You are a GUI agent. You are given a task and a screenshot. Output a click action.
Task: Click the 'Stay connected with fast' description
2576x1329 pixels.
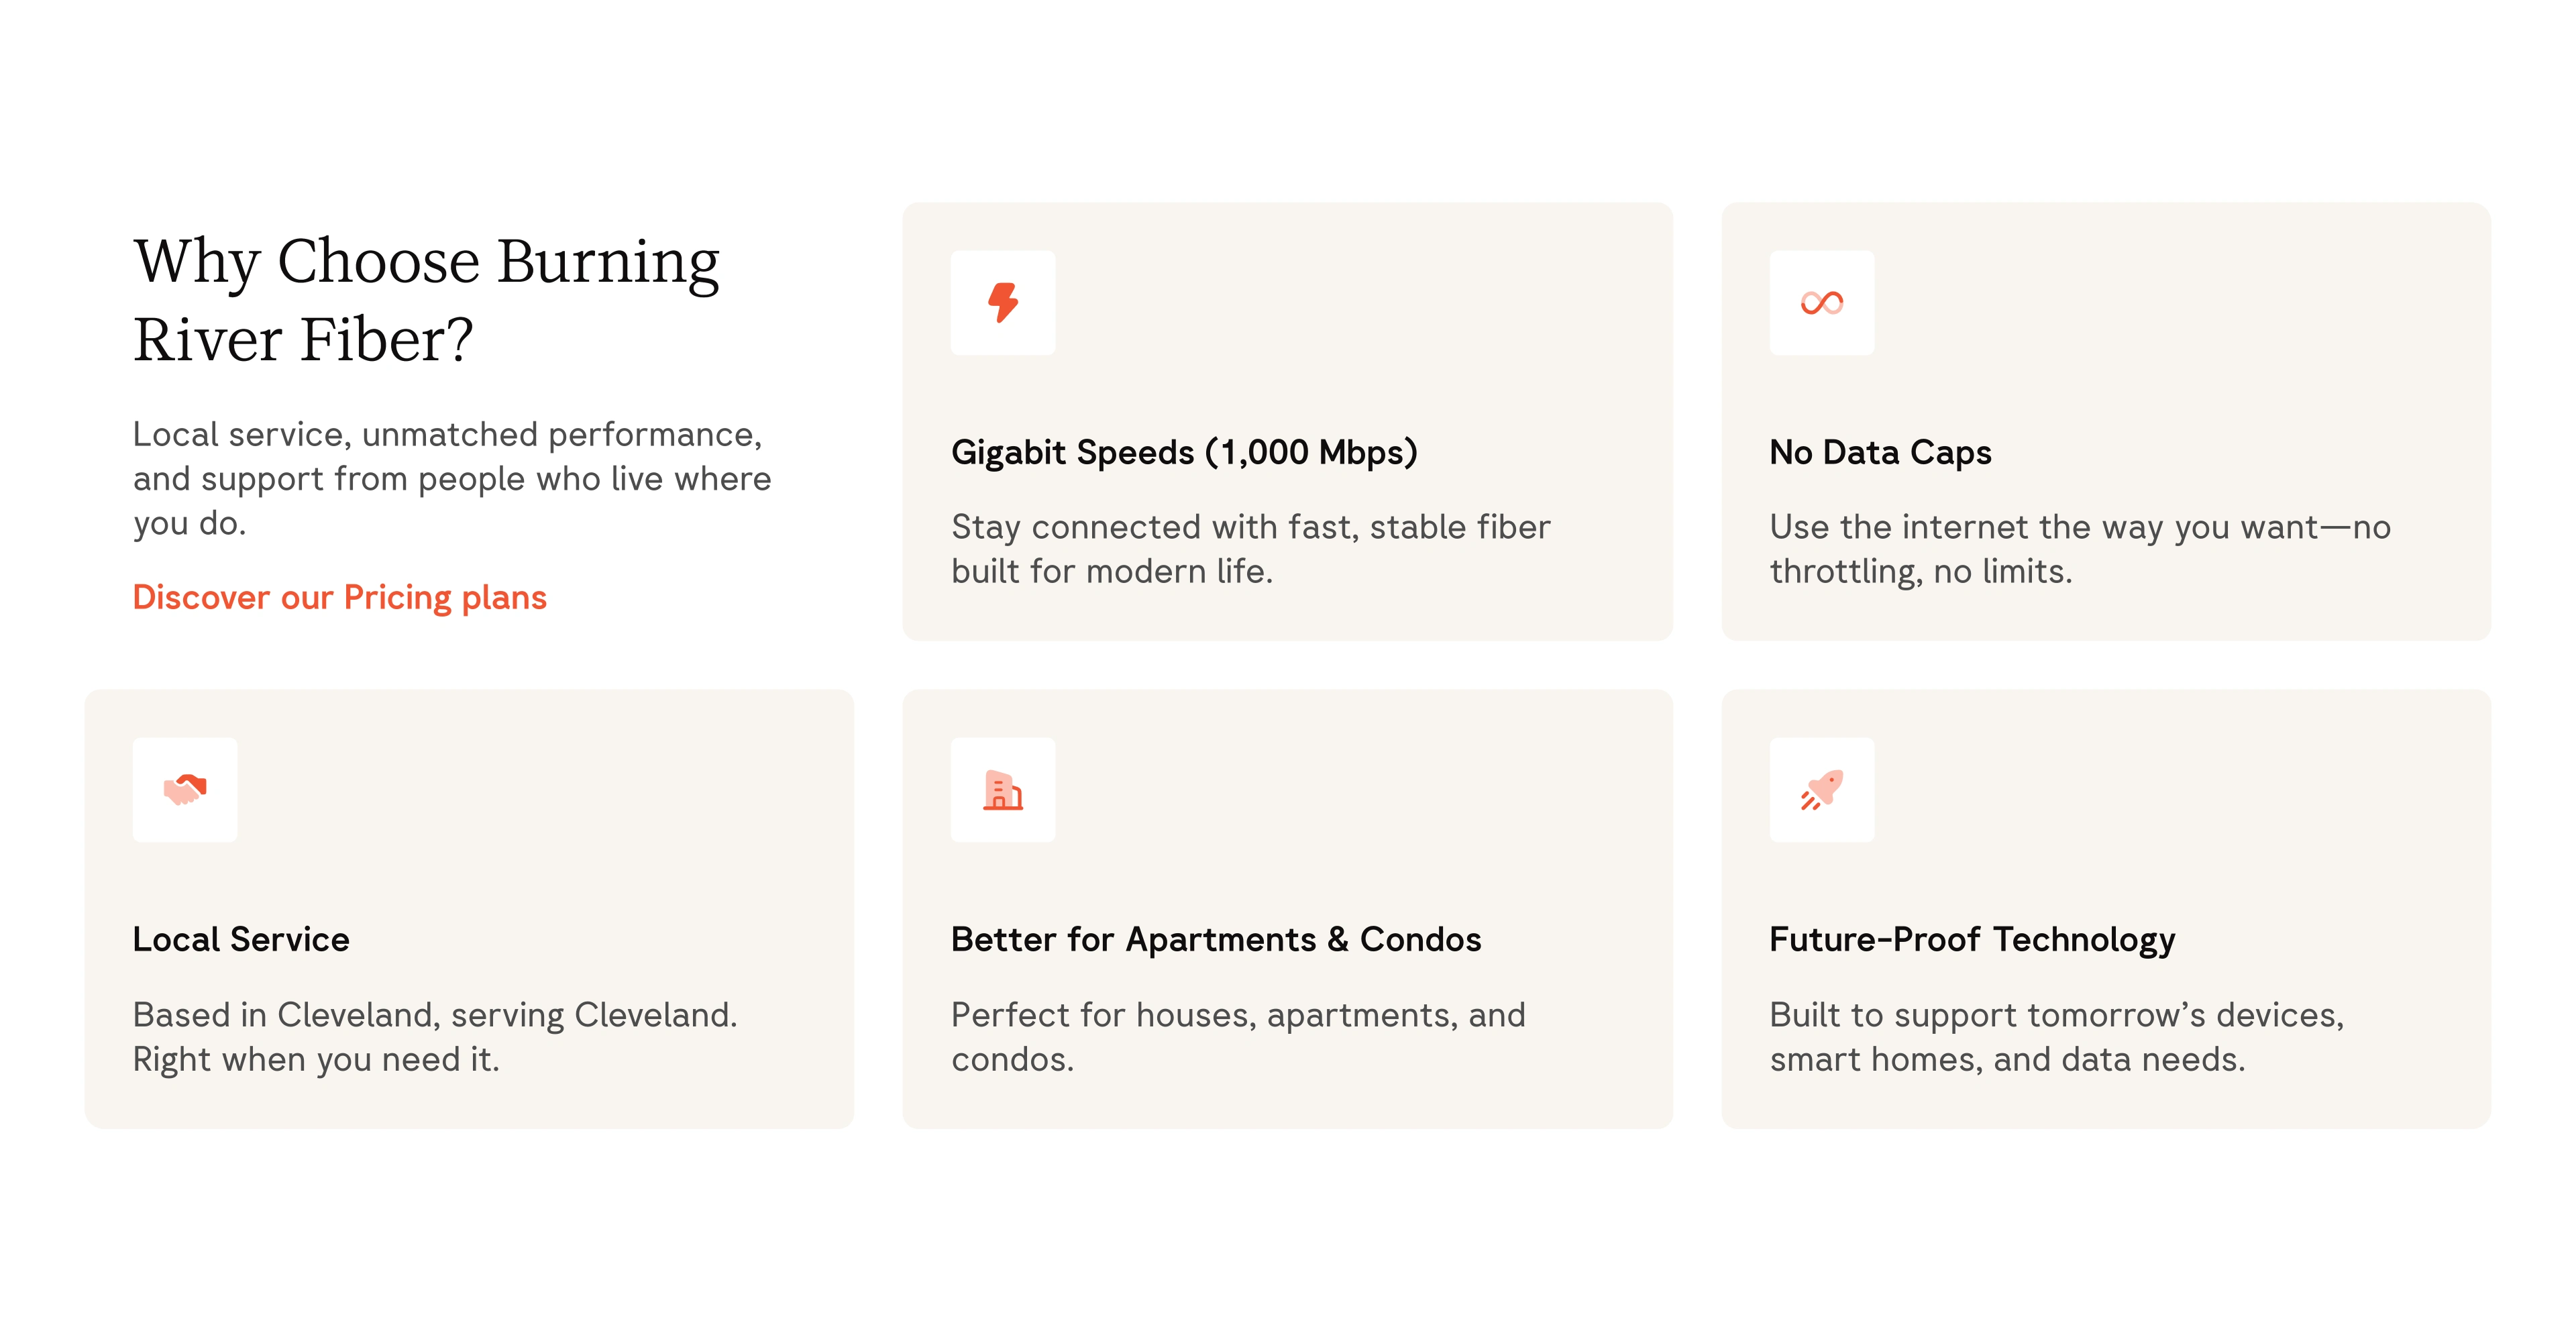coord(1250,527)
